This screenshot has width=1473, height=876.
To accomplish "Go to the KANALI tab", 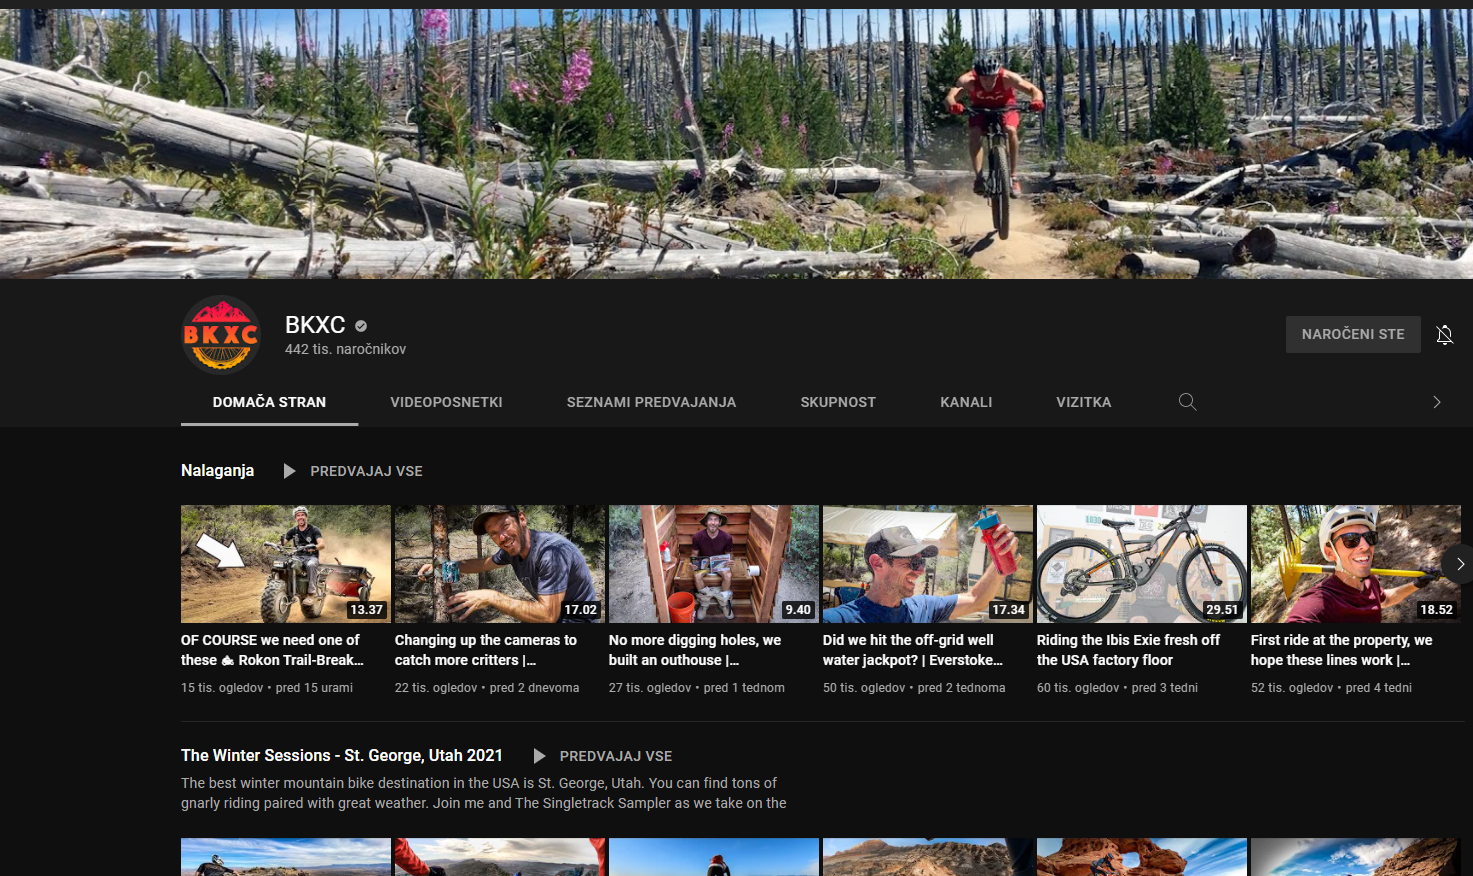I will (966, 402).
